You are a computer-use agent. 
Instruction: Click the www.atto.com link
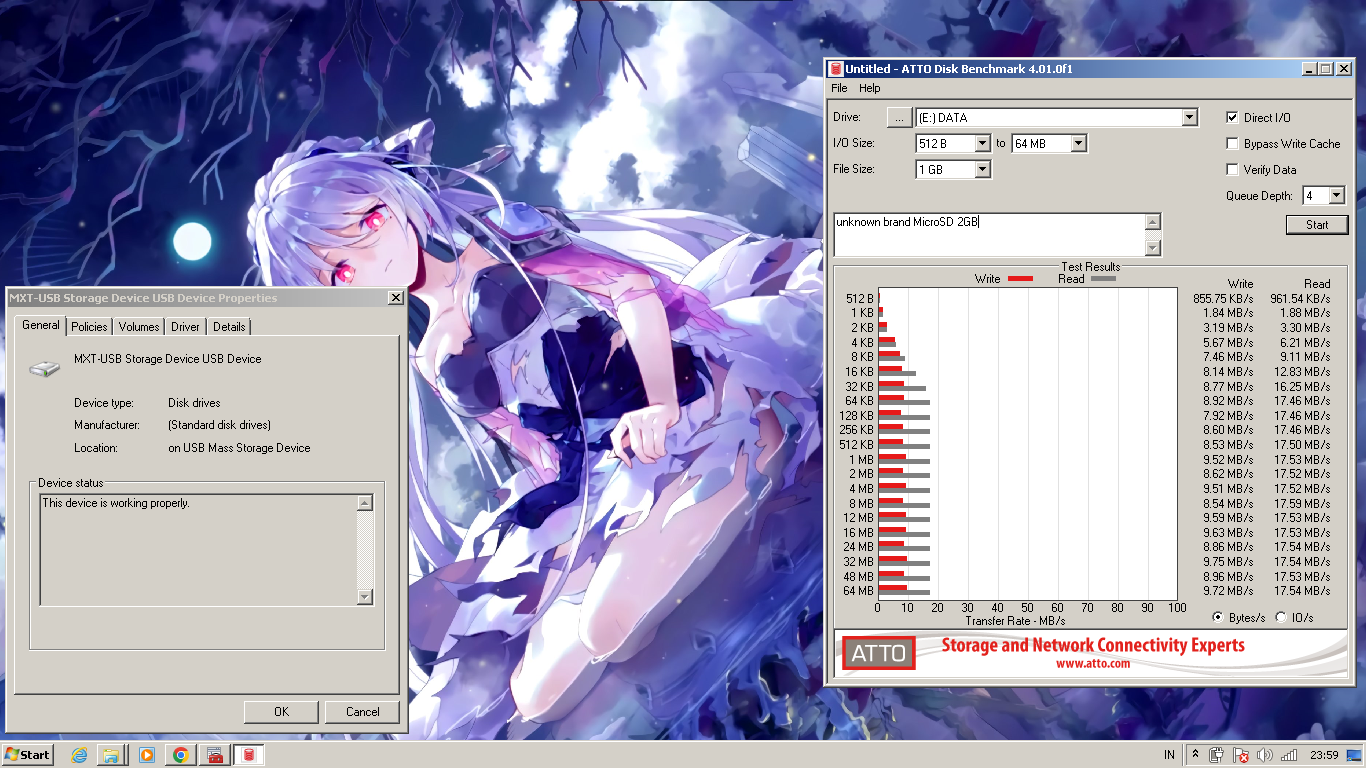coord(1092,663)
